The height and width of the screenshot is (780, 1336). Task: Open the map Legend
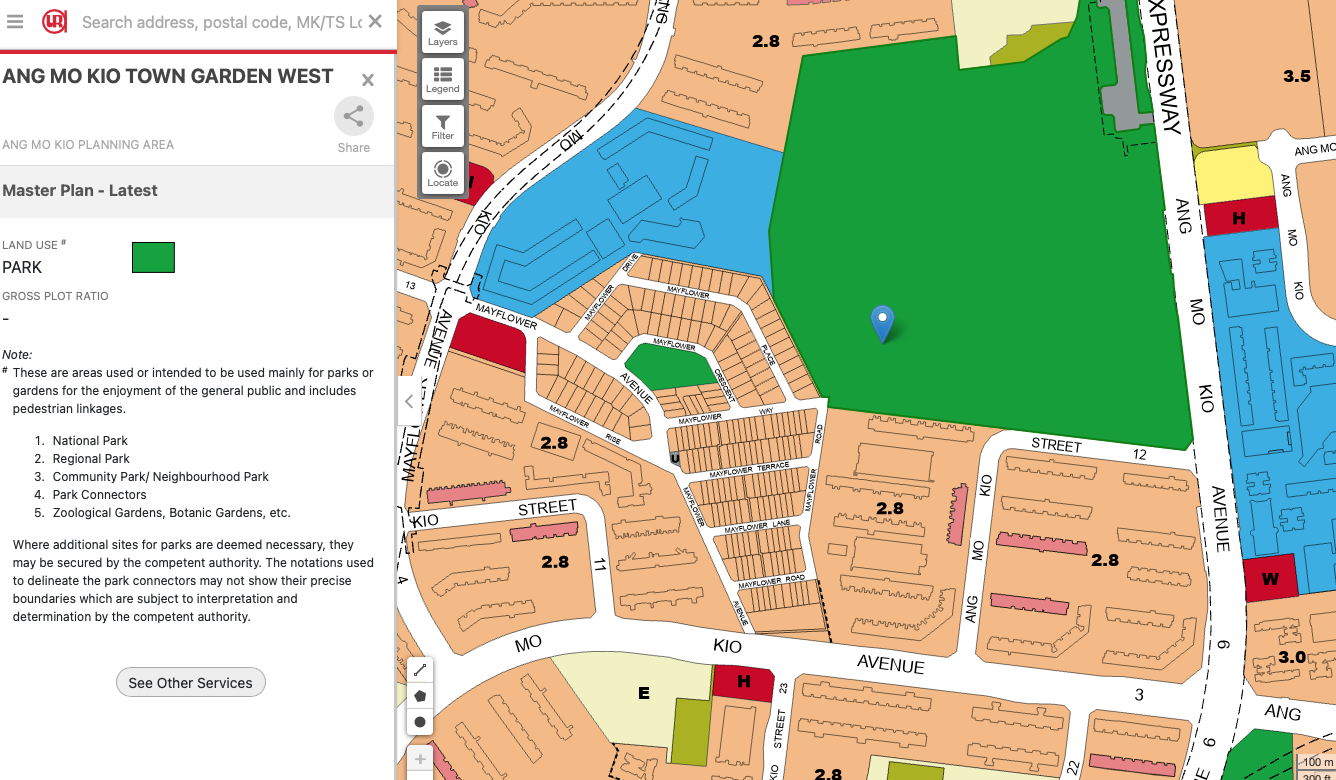(442, 79)
